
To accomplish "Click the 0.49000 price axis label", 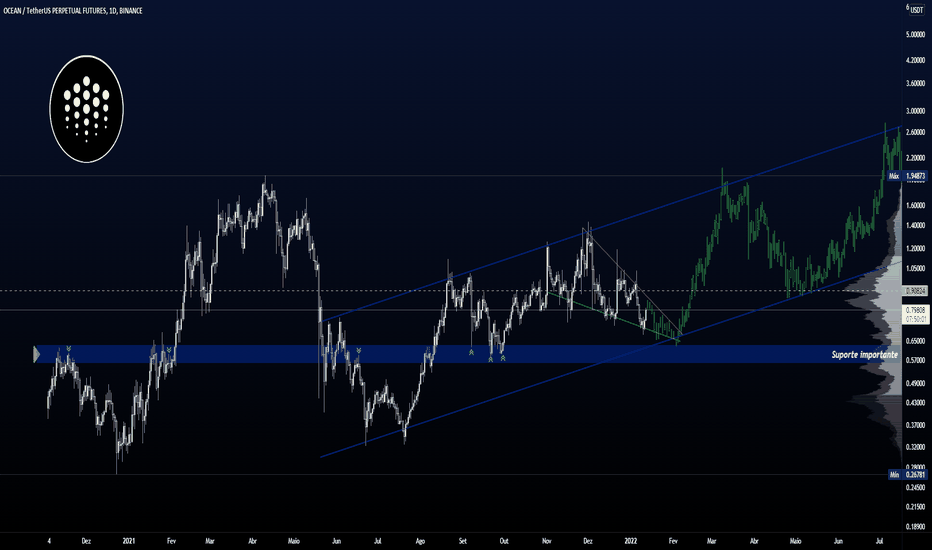I will pyautogui.click(x=915, y=384).
